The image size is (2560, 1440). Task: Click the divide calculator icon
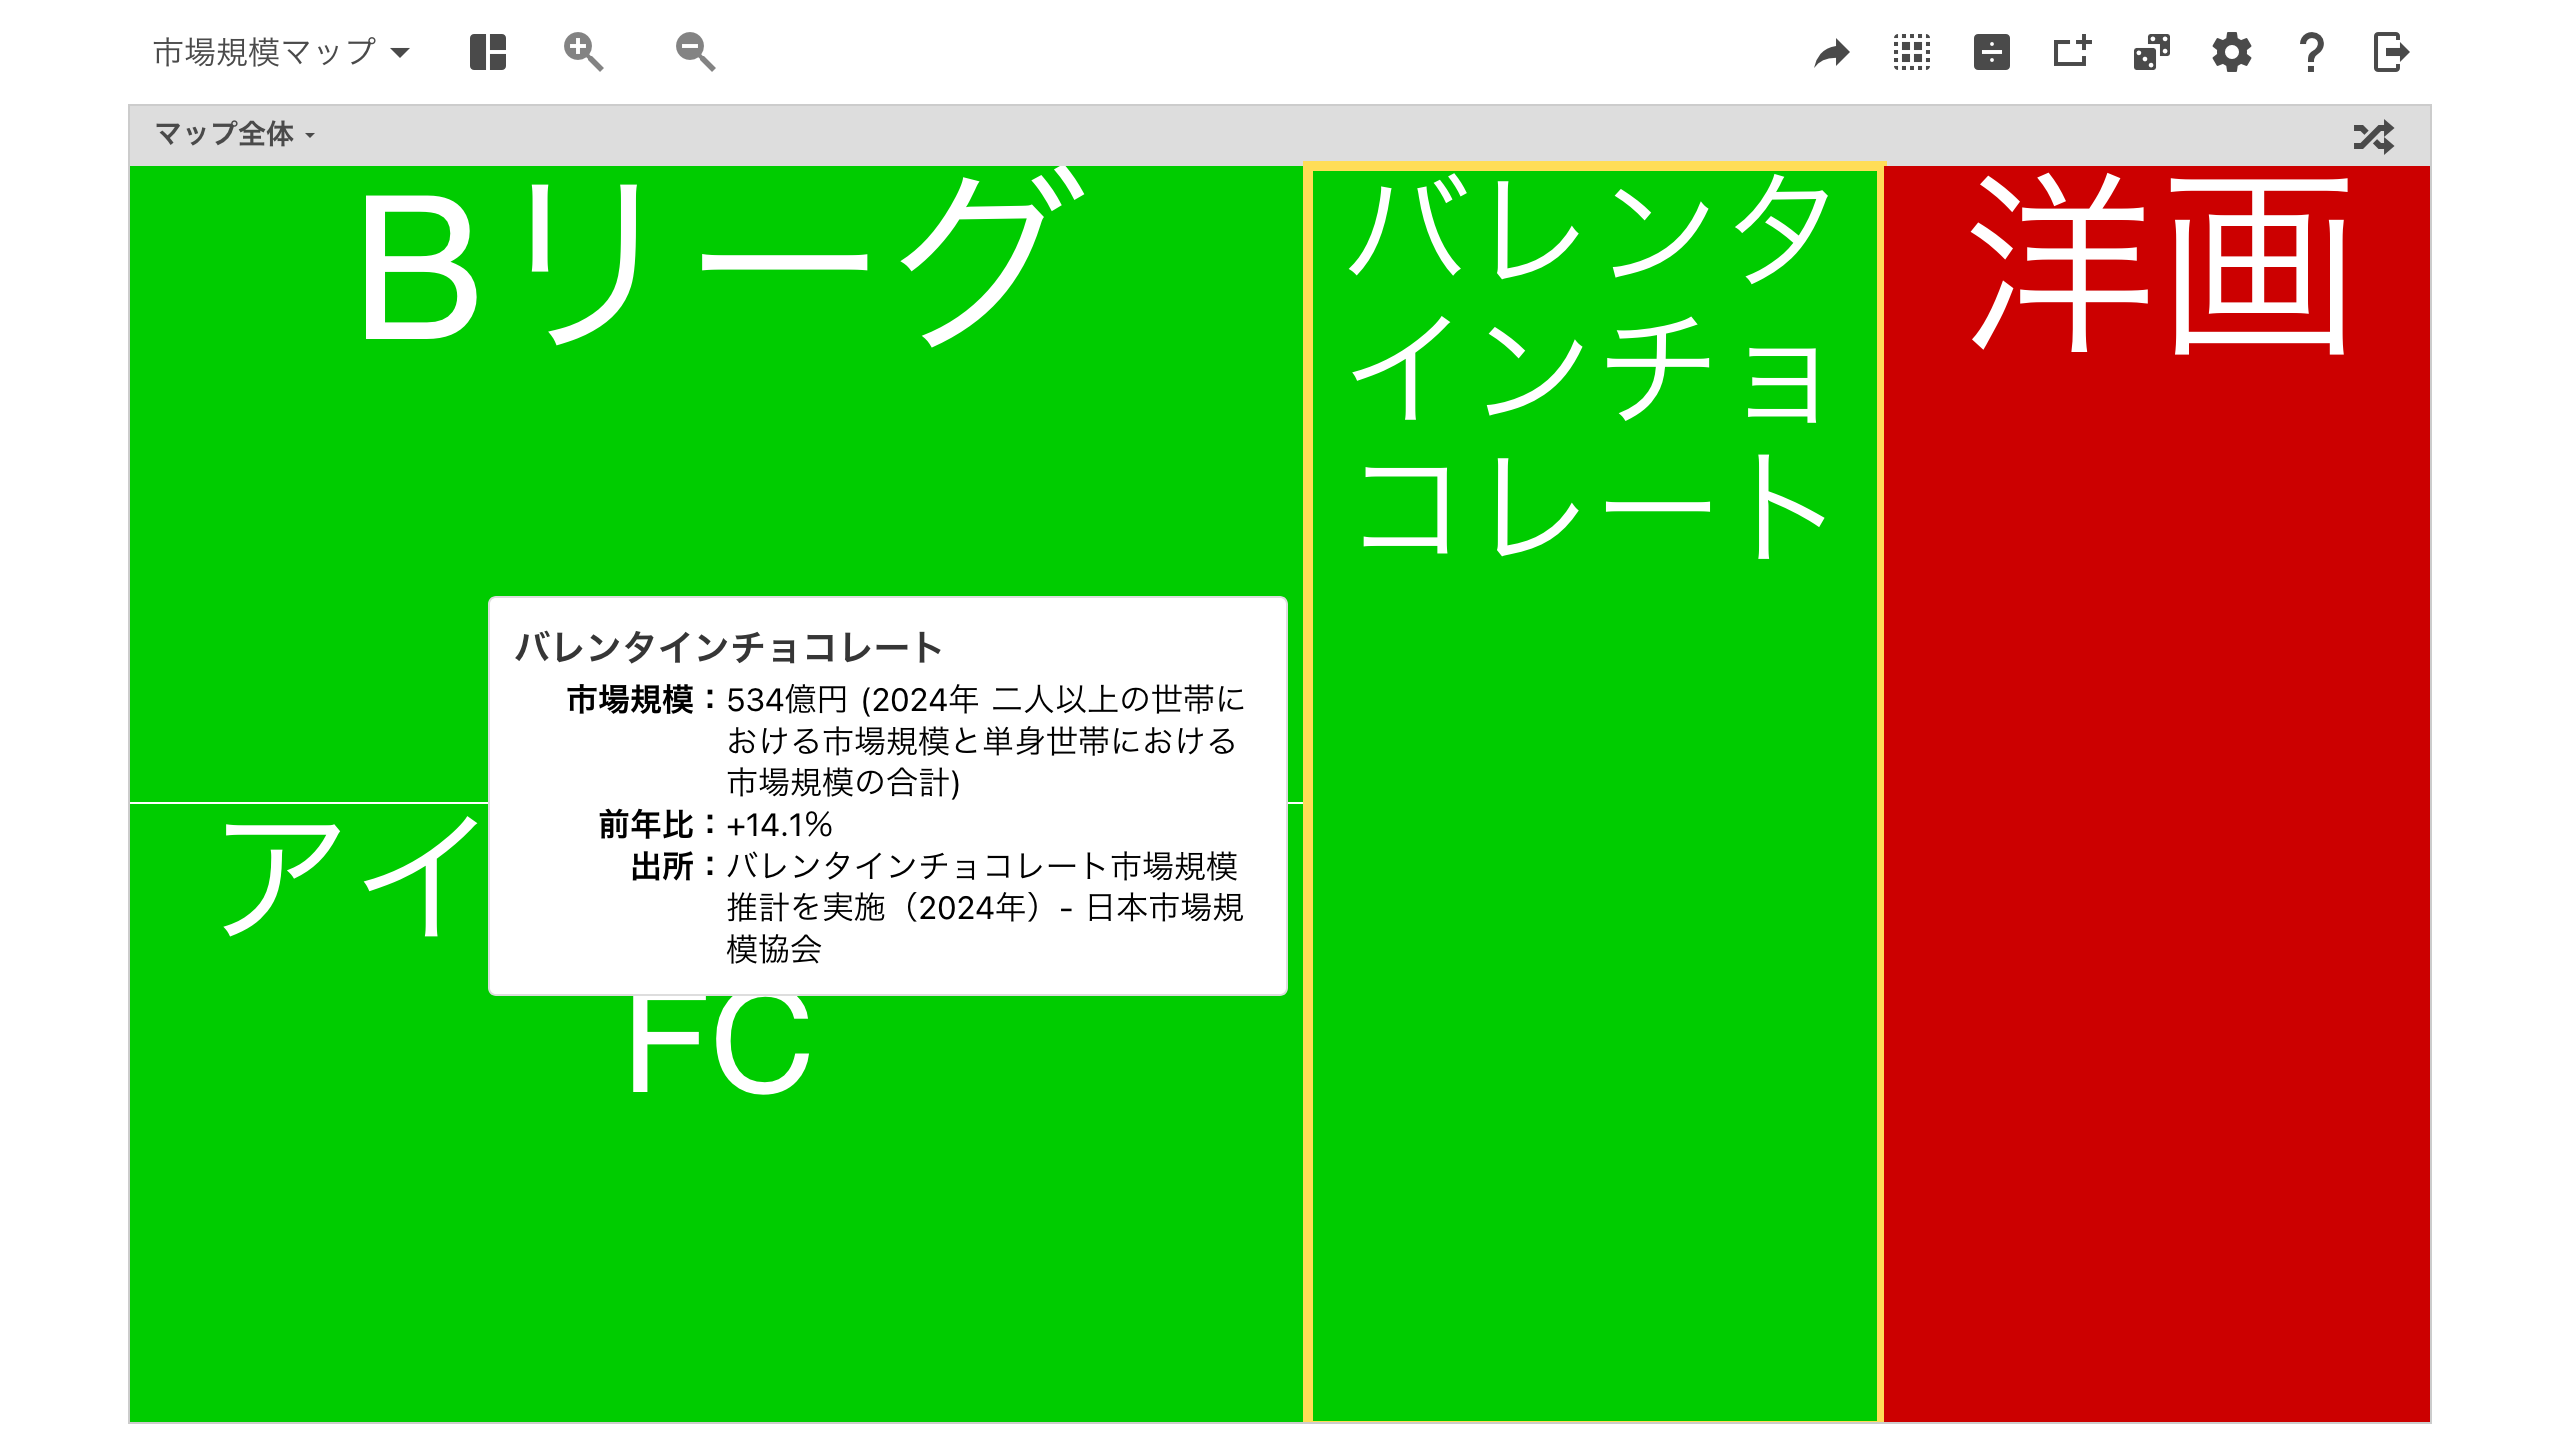coord(1992,52)
